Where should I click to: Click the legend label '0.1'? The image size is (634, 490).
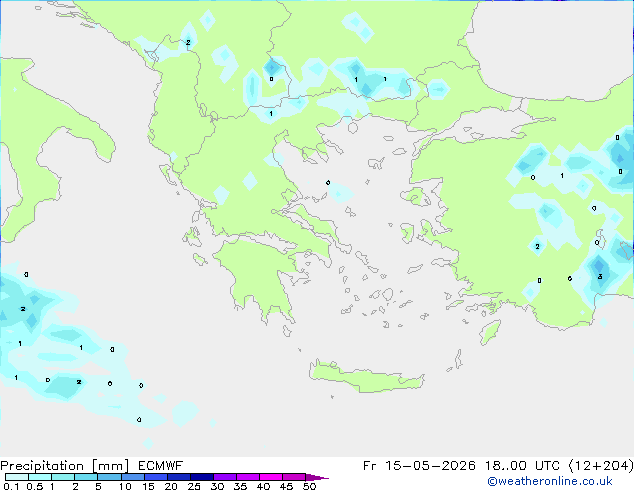[11, 486]
